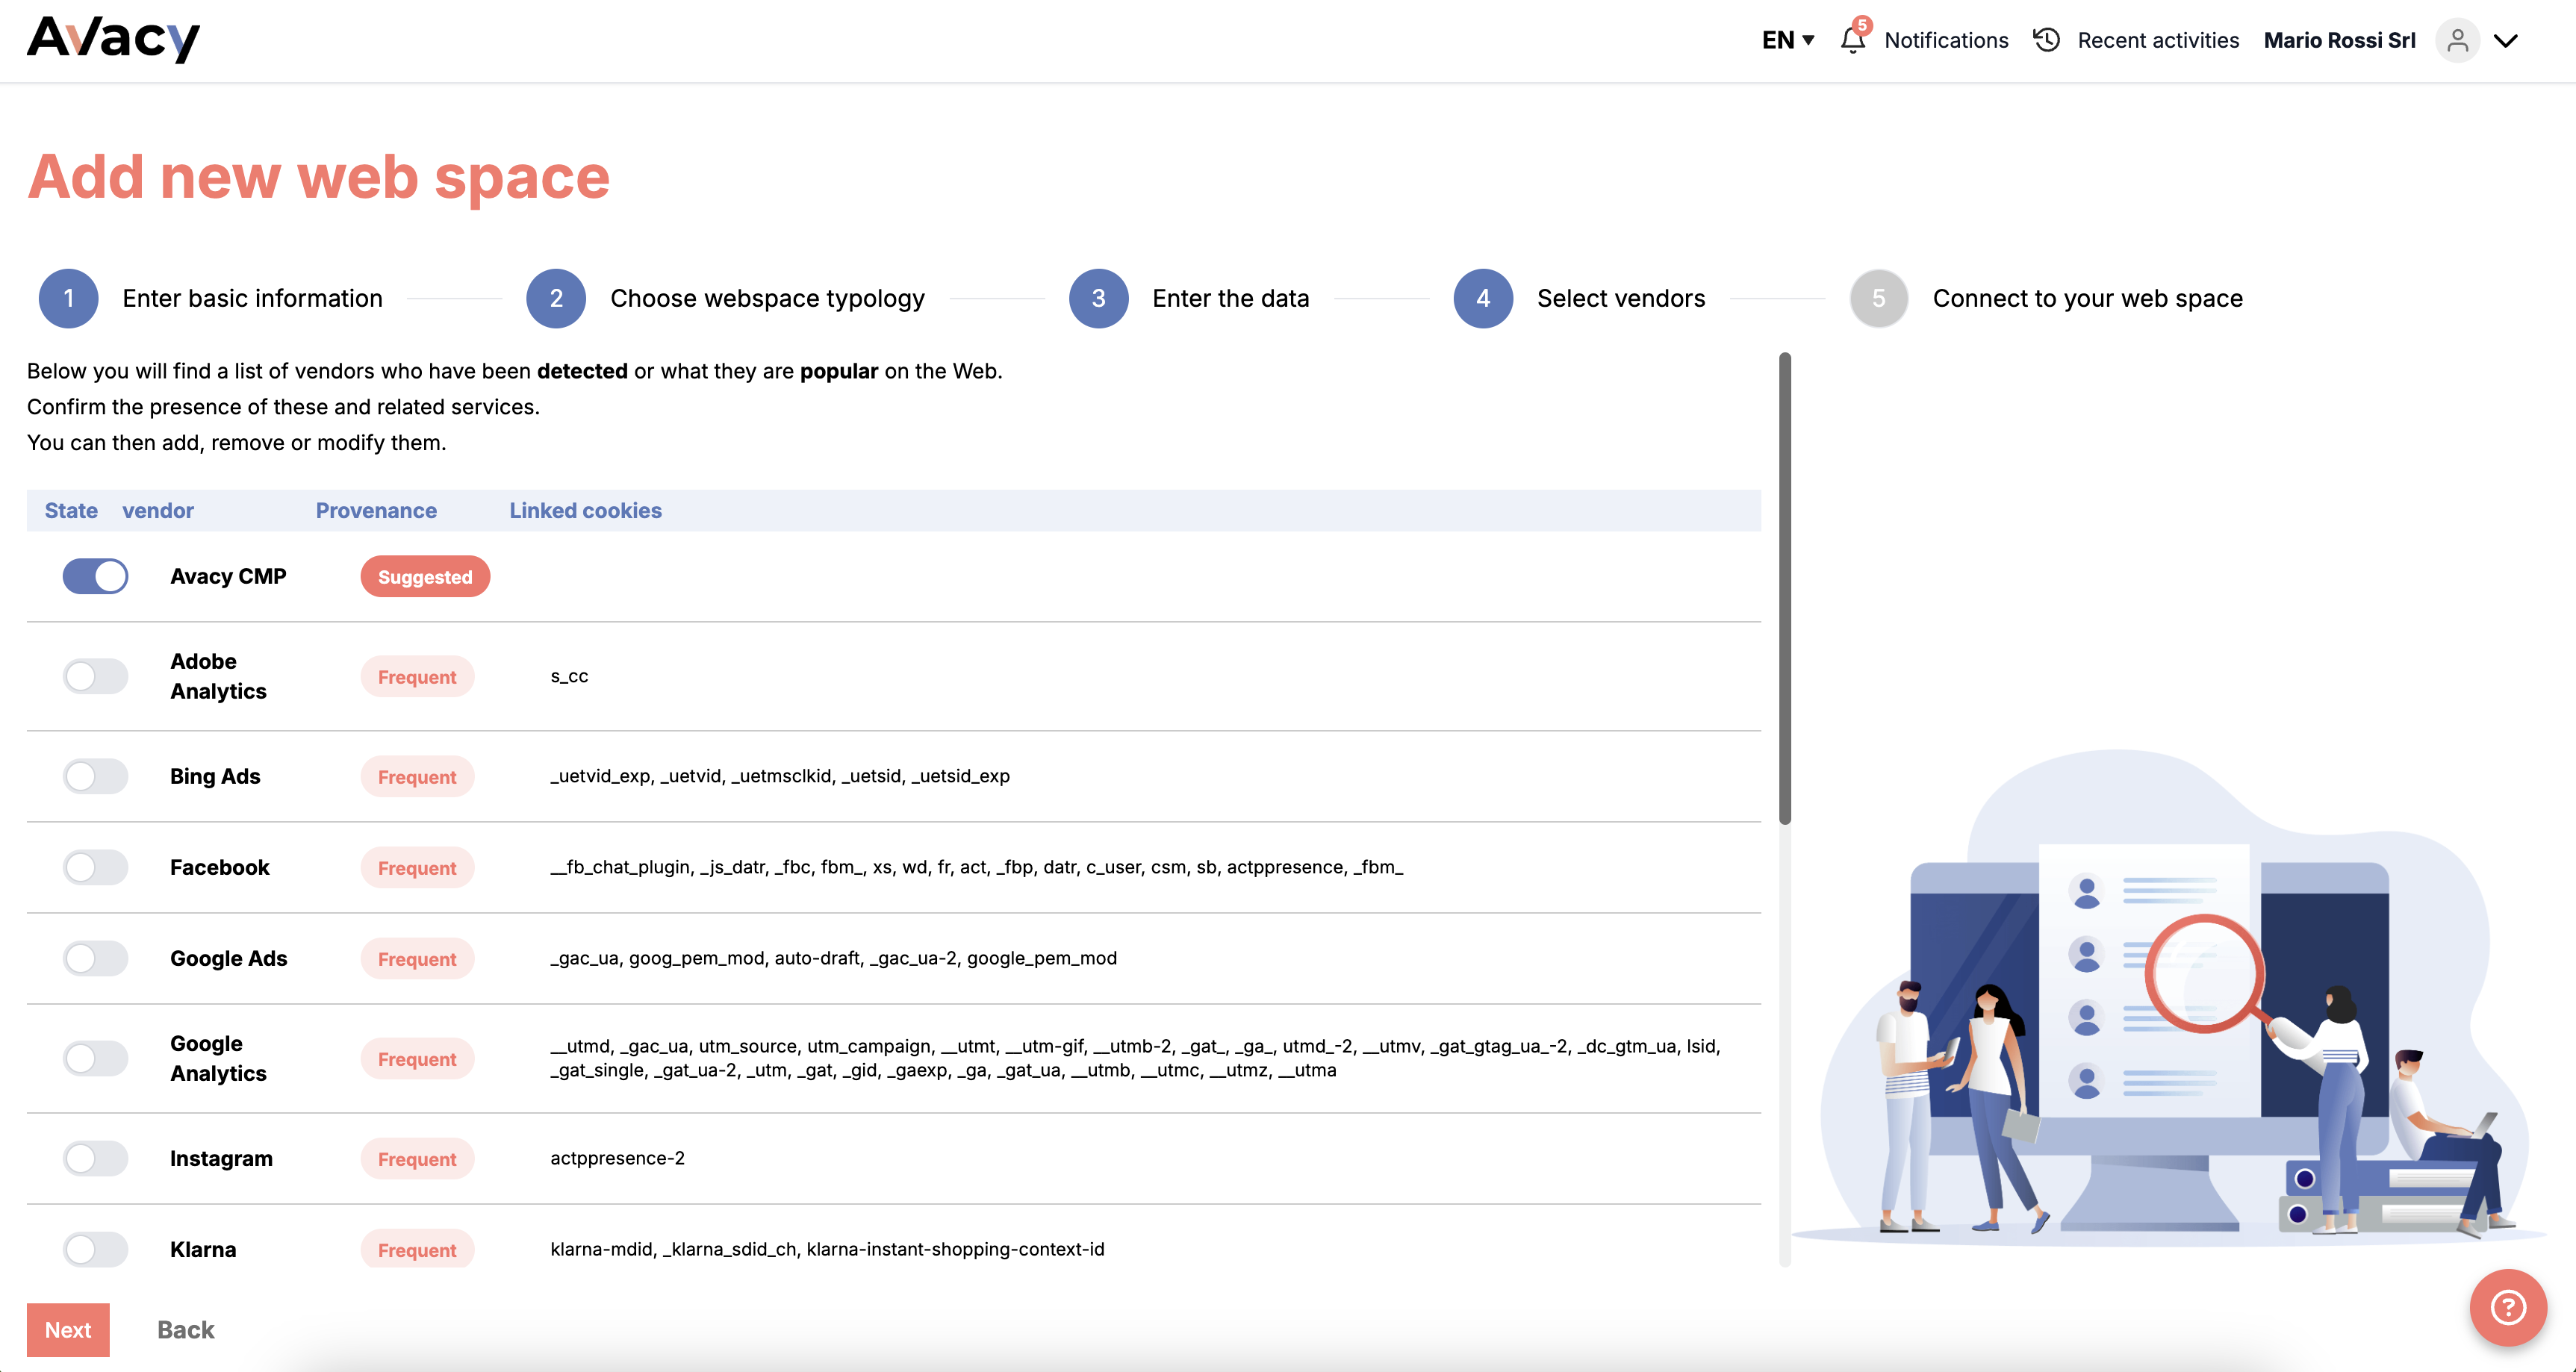Viewport: 2576px width, 1372px height.
Task: Select the Select vendors step
Action: click(1621, 298)
